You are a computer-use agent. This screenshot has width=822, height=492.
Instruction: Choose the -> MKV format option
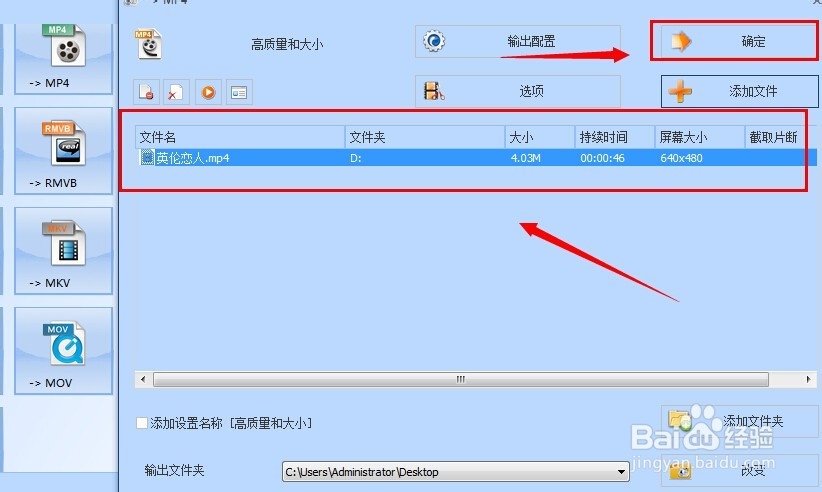[x=63, y=250]
